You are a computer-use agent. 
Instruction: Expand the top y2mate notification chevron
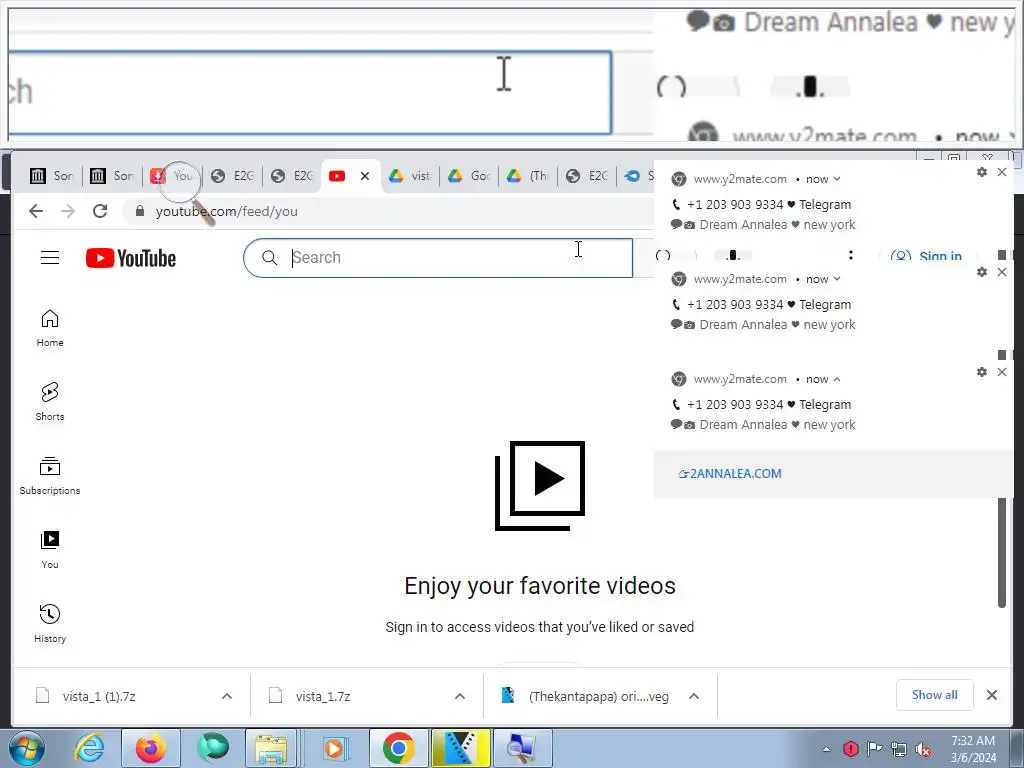click(837, 179)
